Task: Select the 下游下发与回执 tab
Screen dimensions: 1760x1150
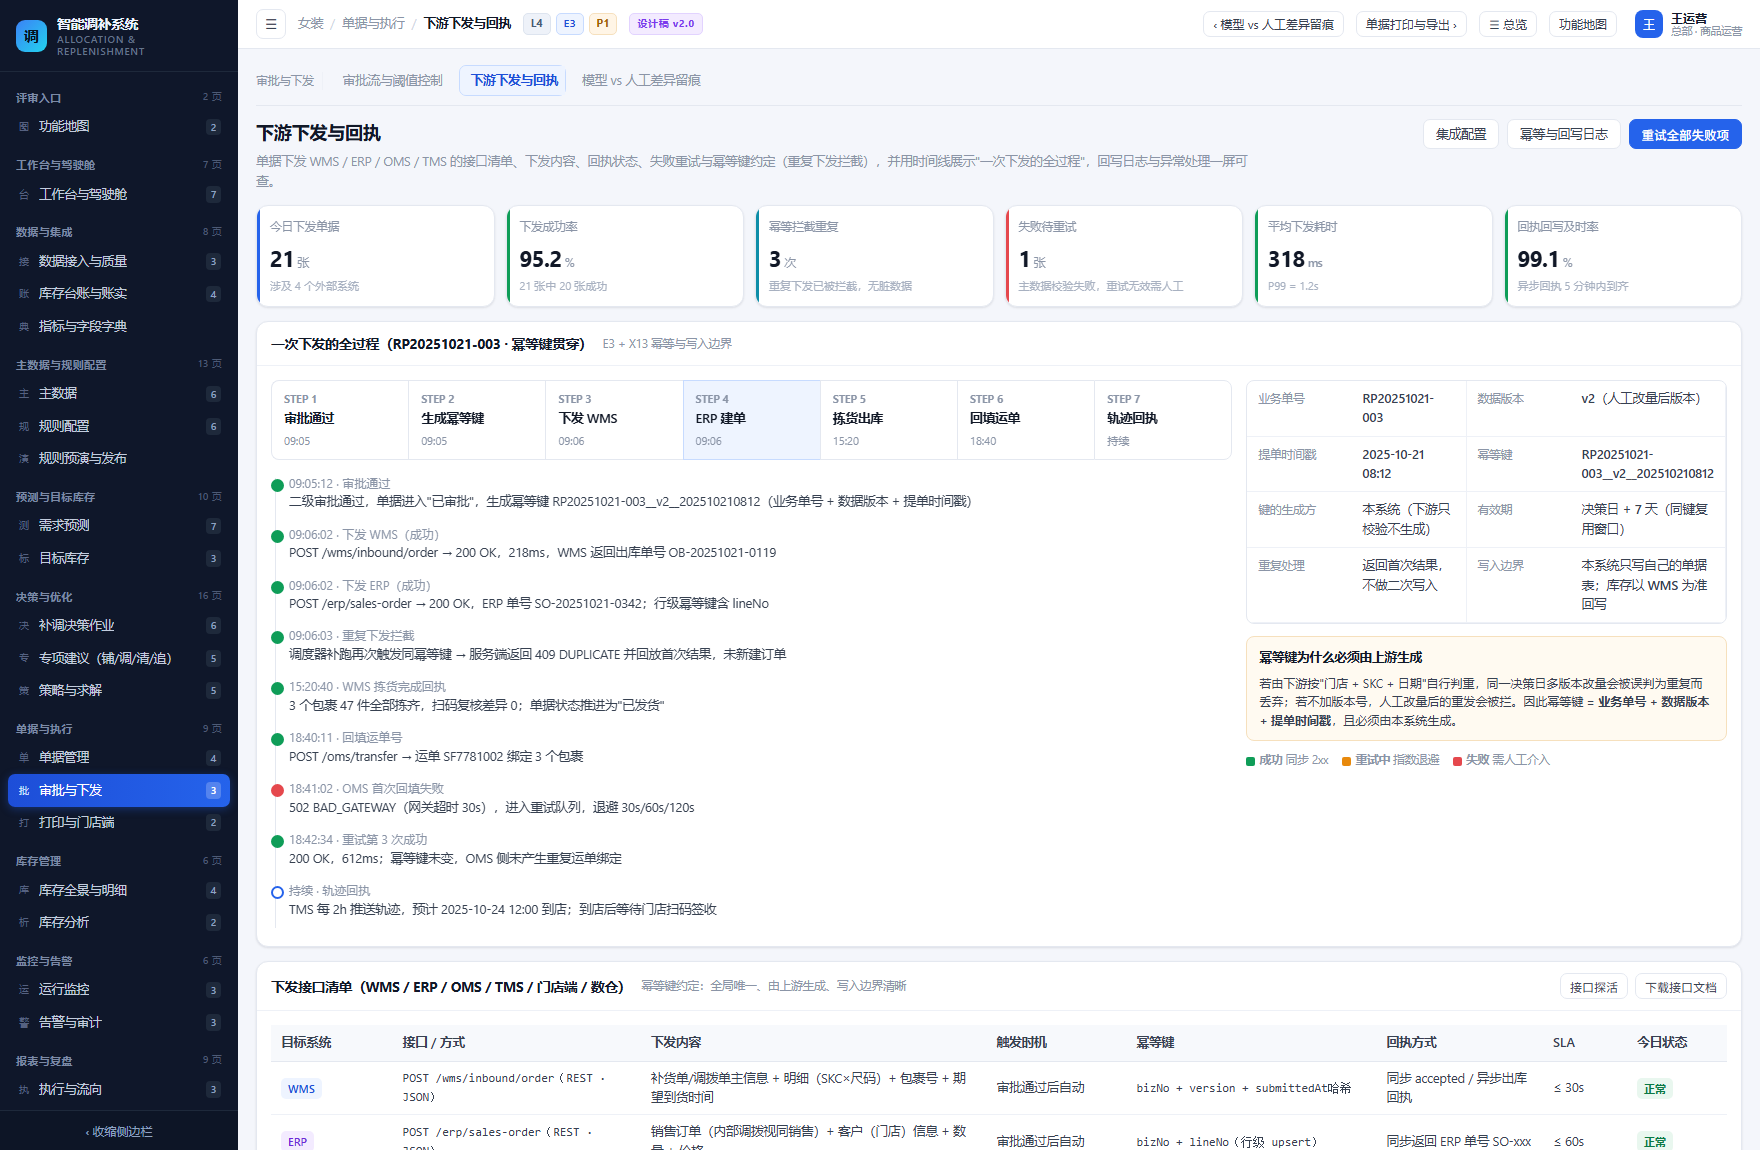Action: [x=514, y=81]
